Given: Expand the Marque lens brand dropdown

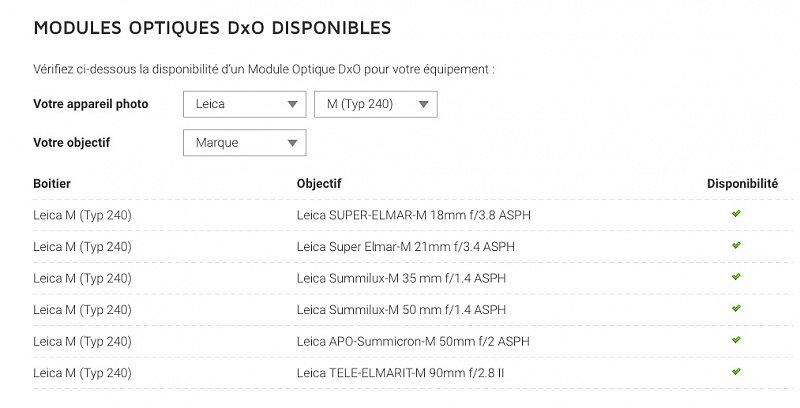Looking at the screenshot, I should [x=245, y=143].
